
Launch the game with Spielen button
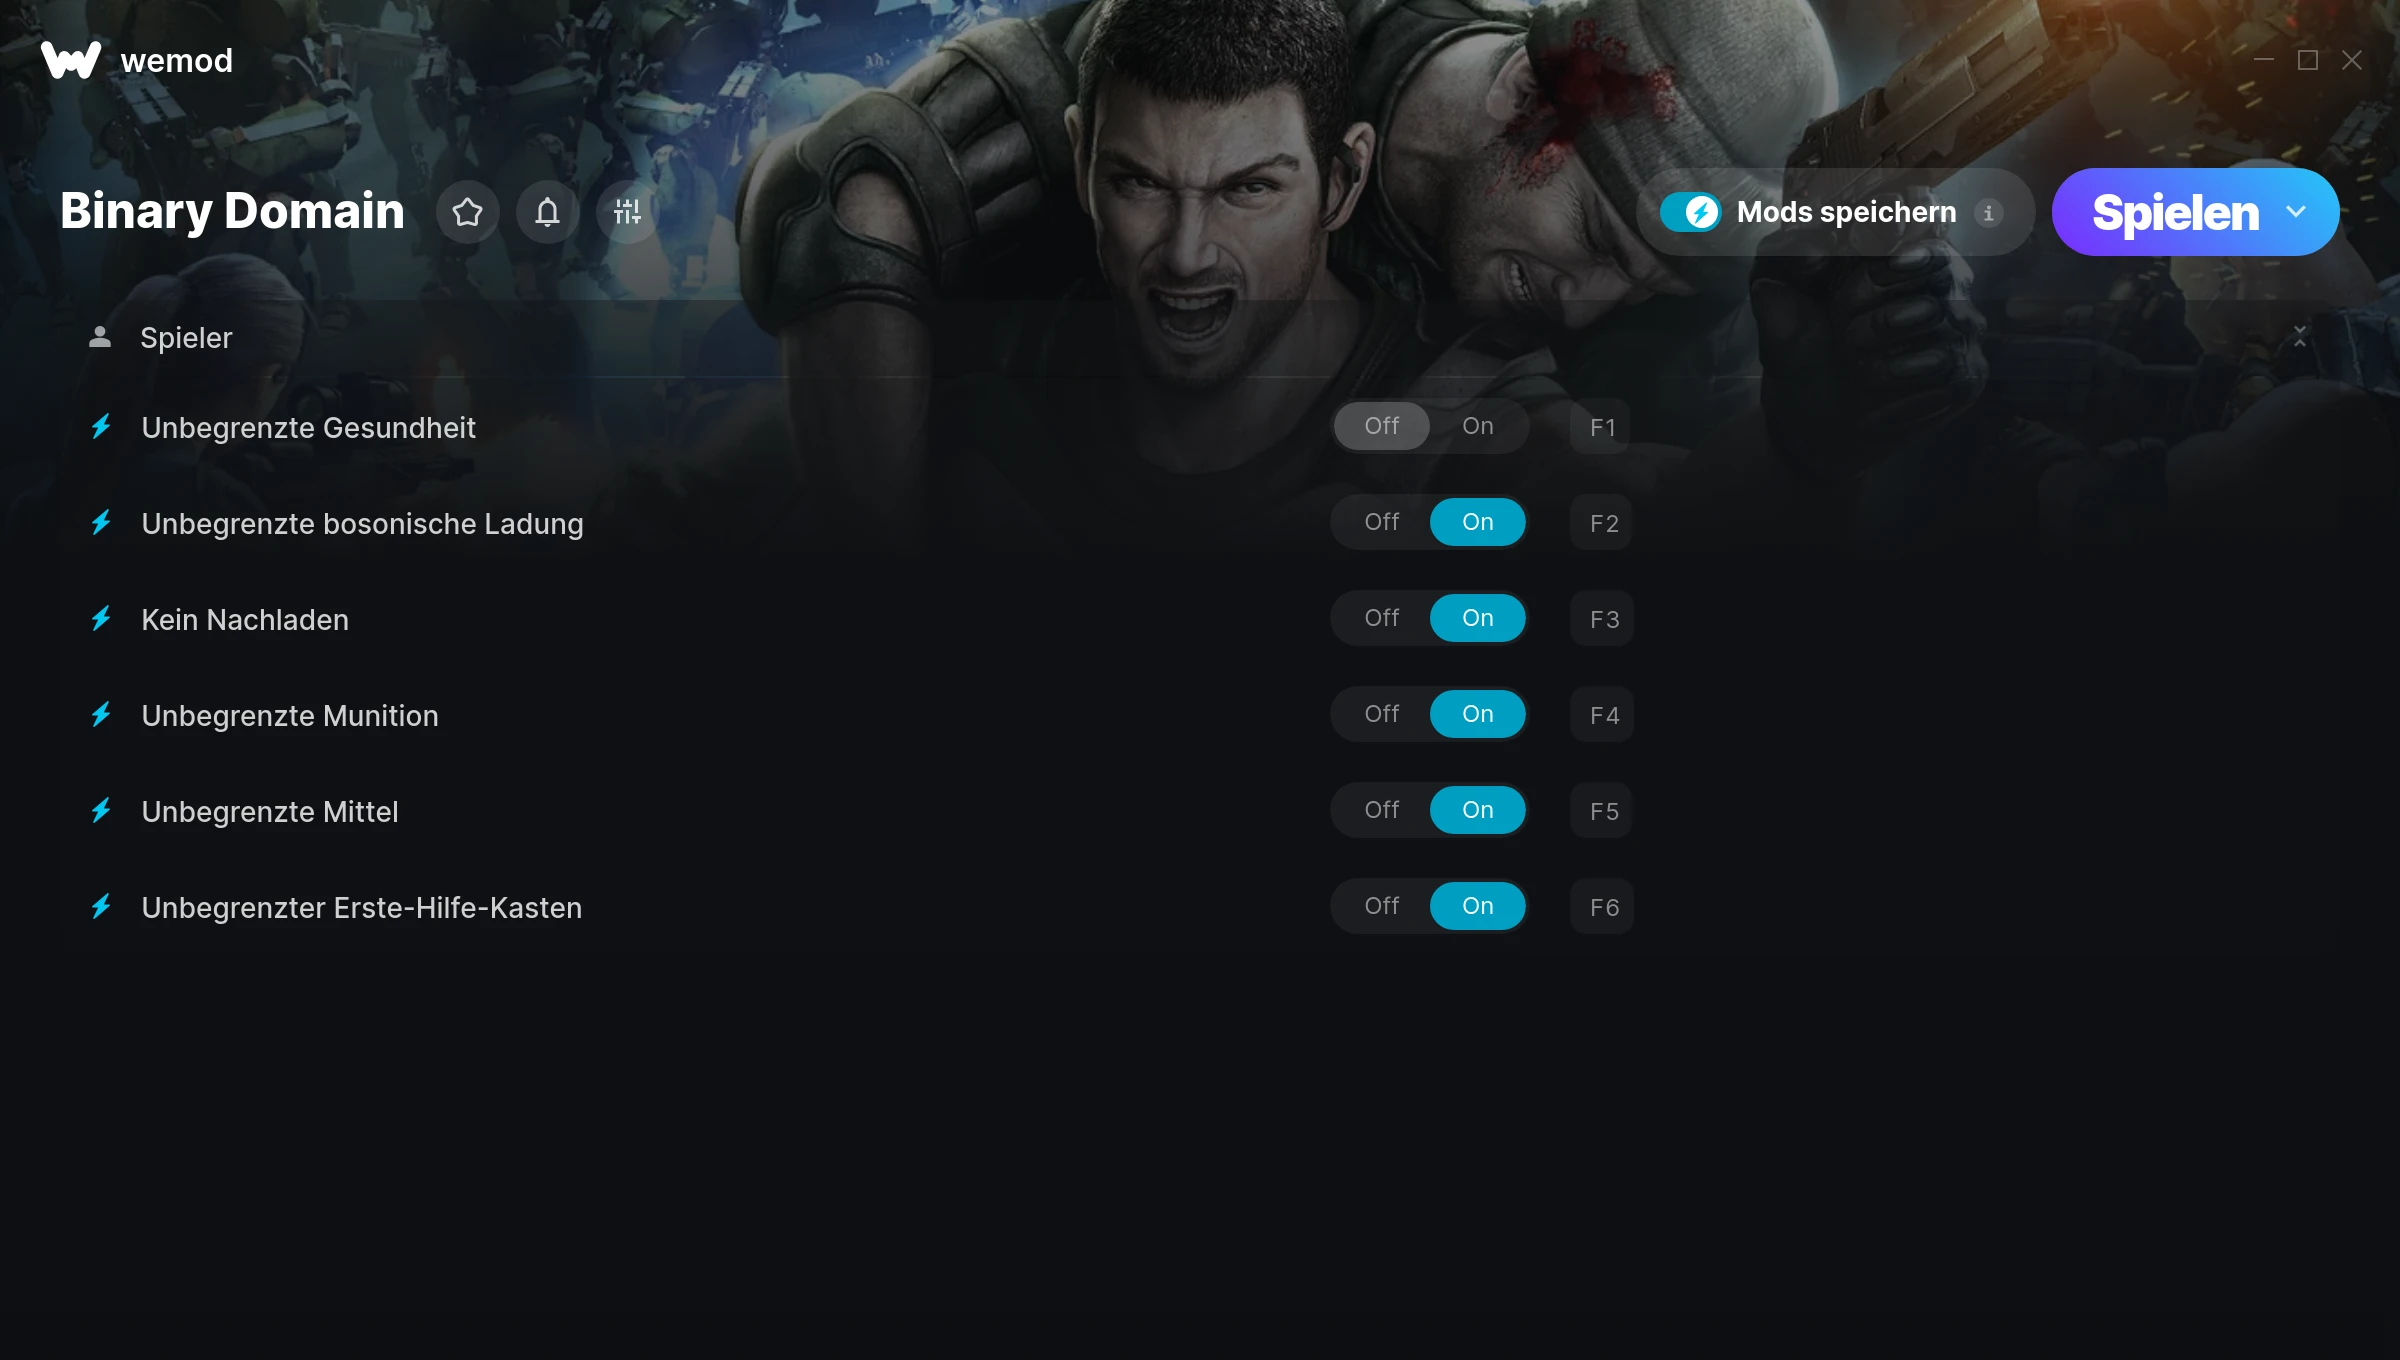[x=2174, y=212]
